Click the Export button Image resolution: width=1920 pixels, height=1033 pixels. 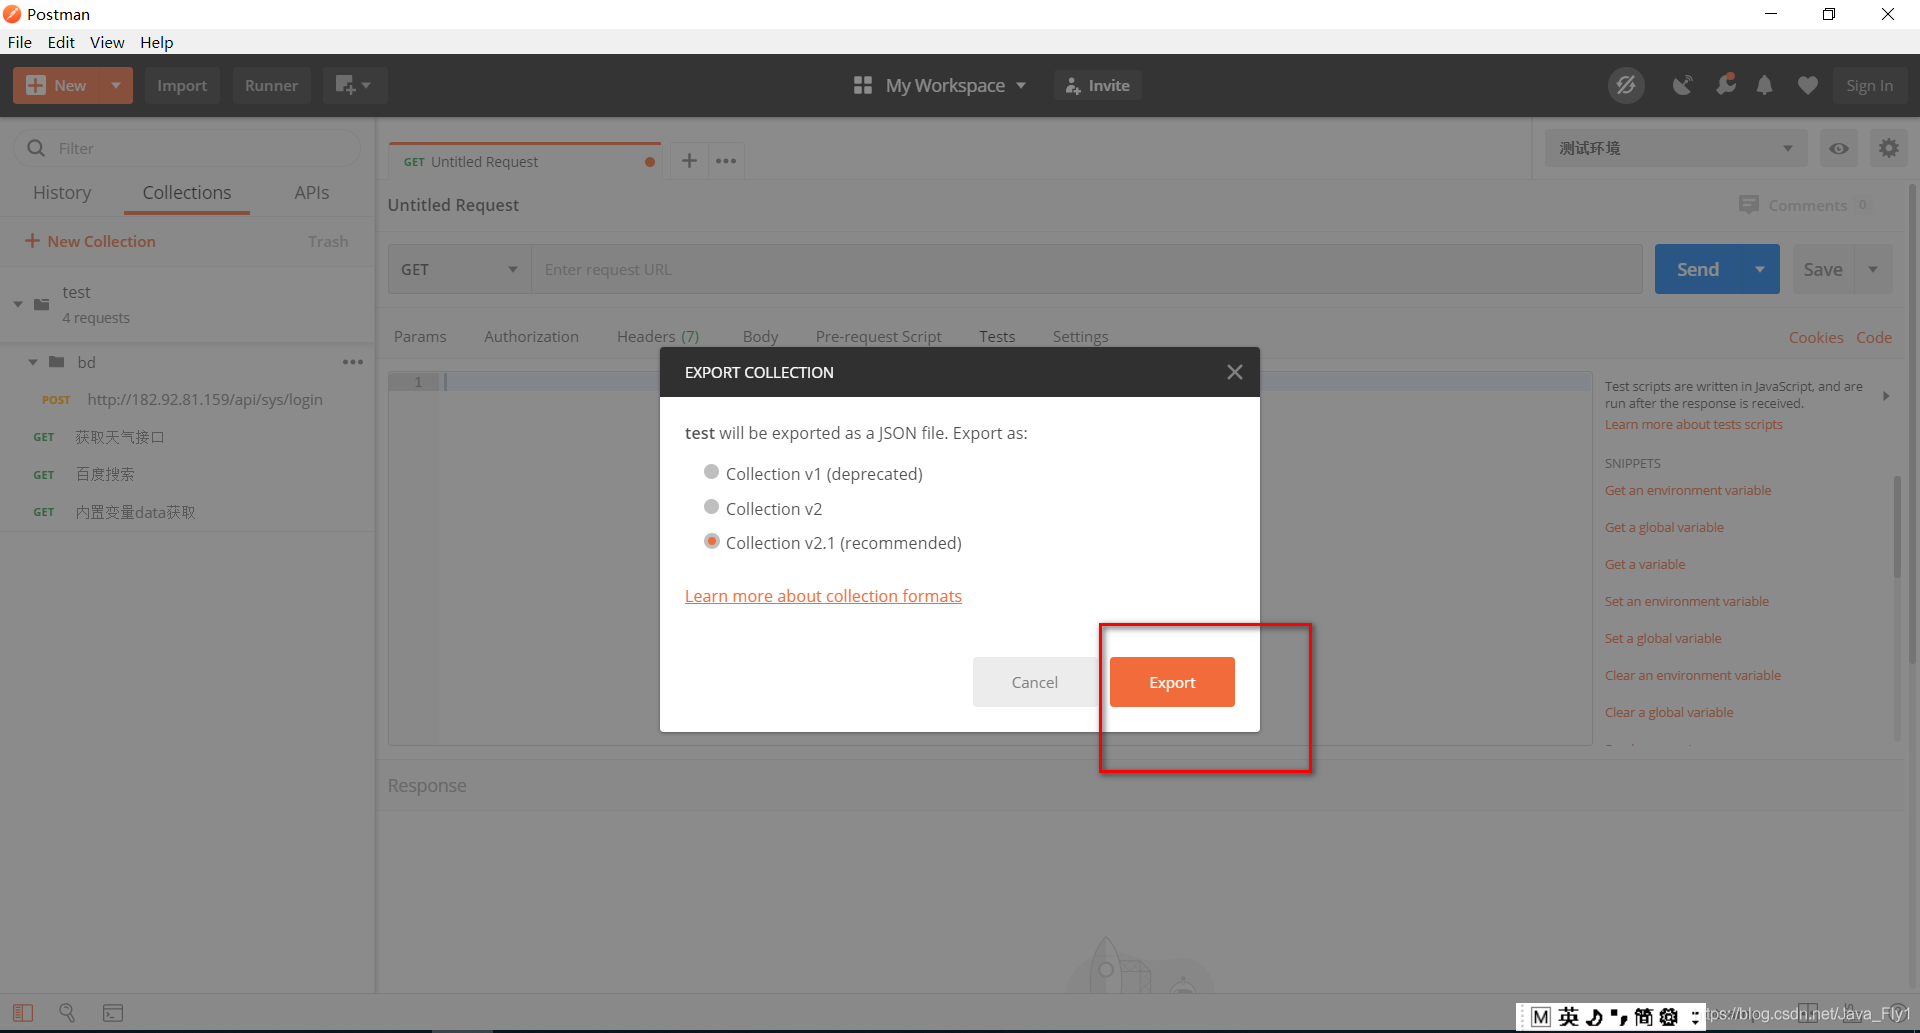click(x=1172, y=682)
